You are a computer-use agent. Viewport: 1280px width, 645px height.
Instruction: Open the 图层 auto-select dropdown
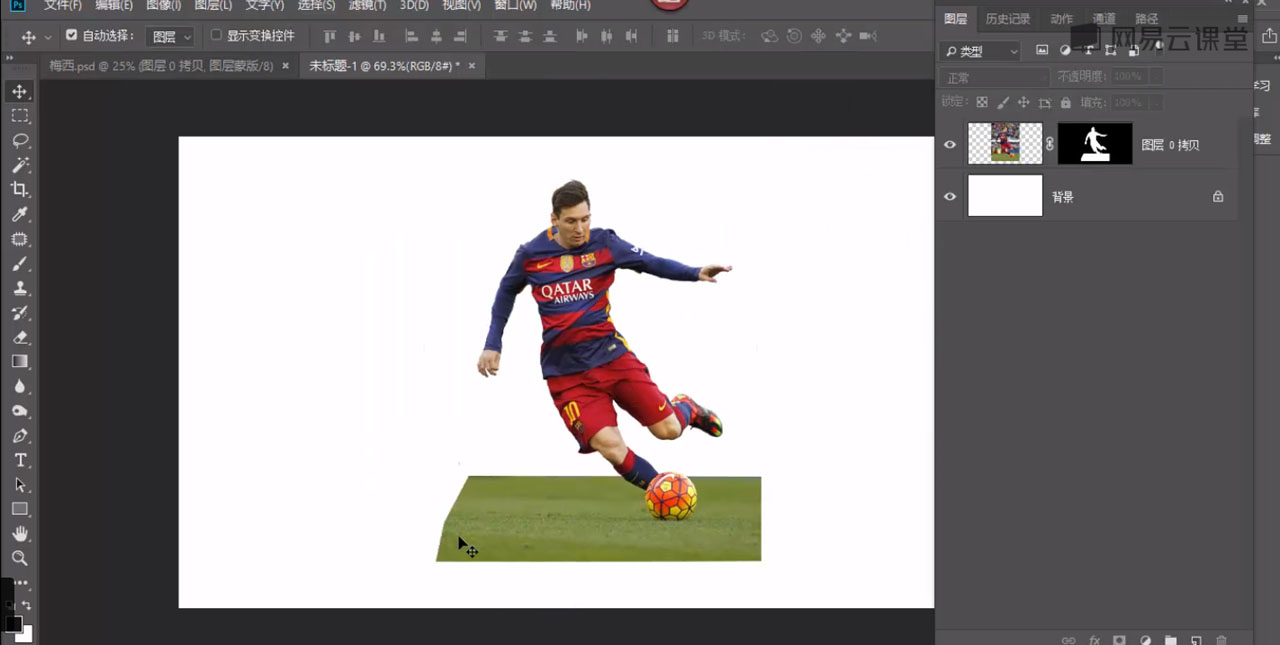pos(172,36)
